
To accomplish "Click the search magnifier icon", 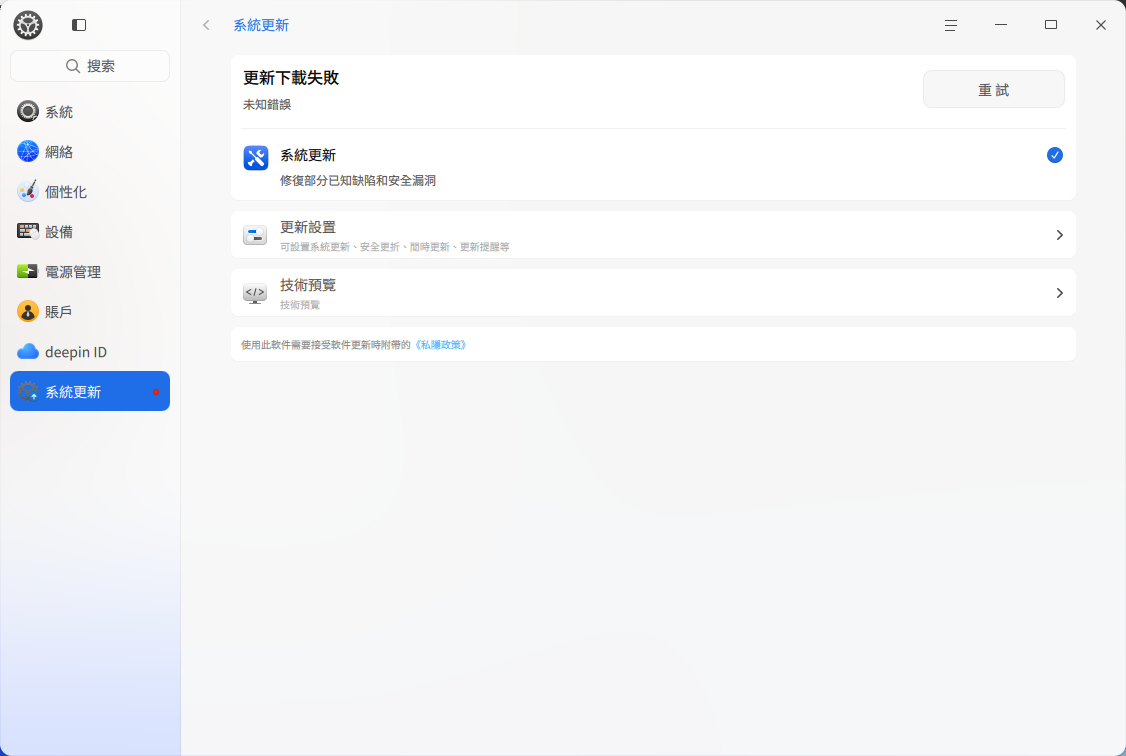I will click(x=73, y=66).
